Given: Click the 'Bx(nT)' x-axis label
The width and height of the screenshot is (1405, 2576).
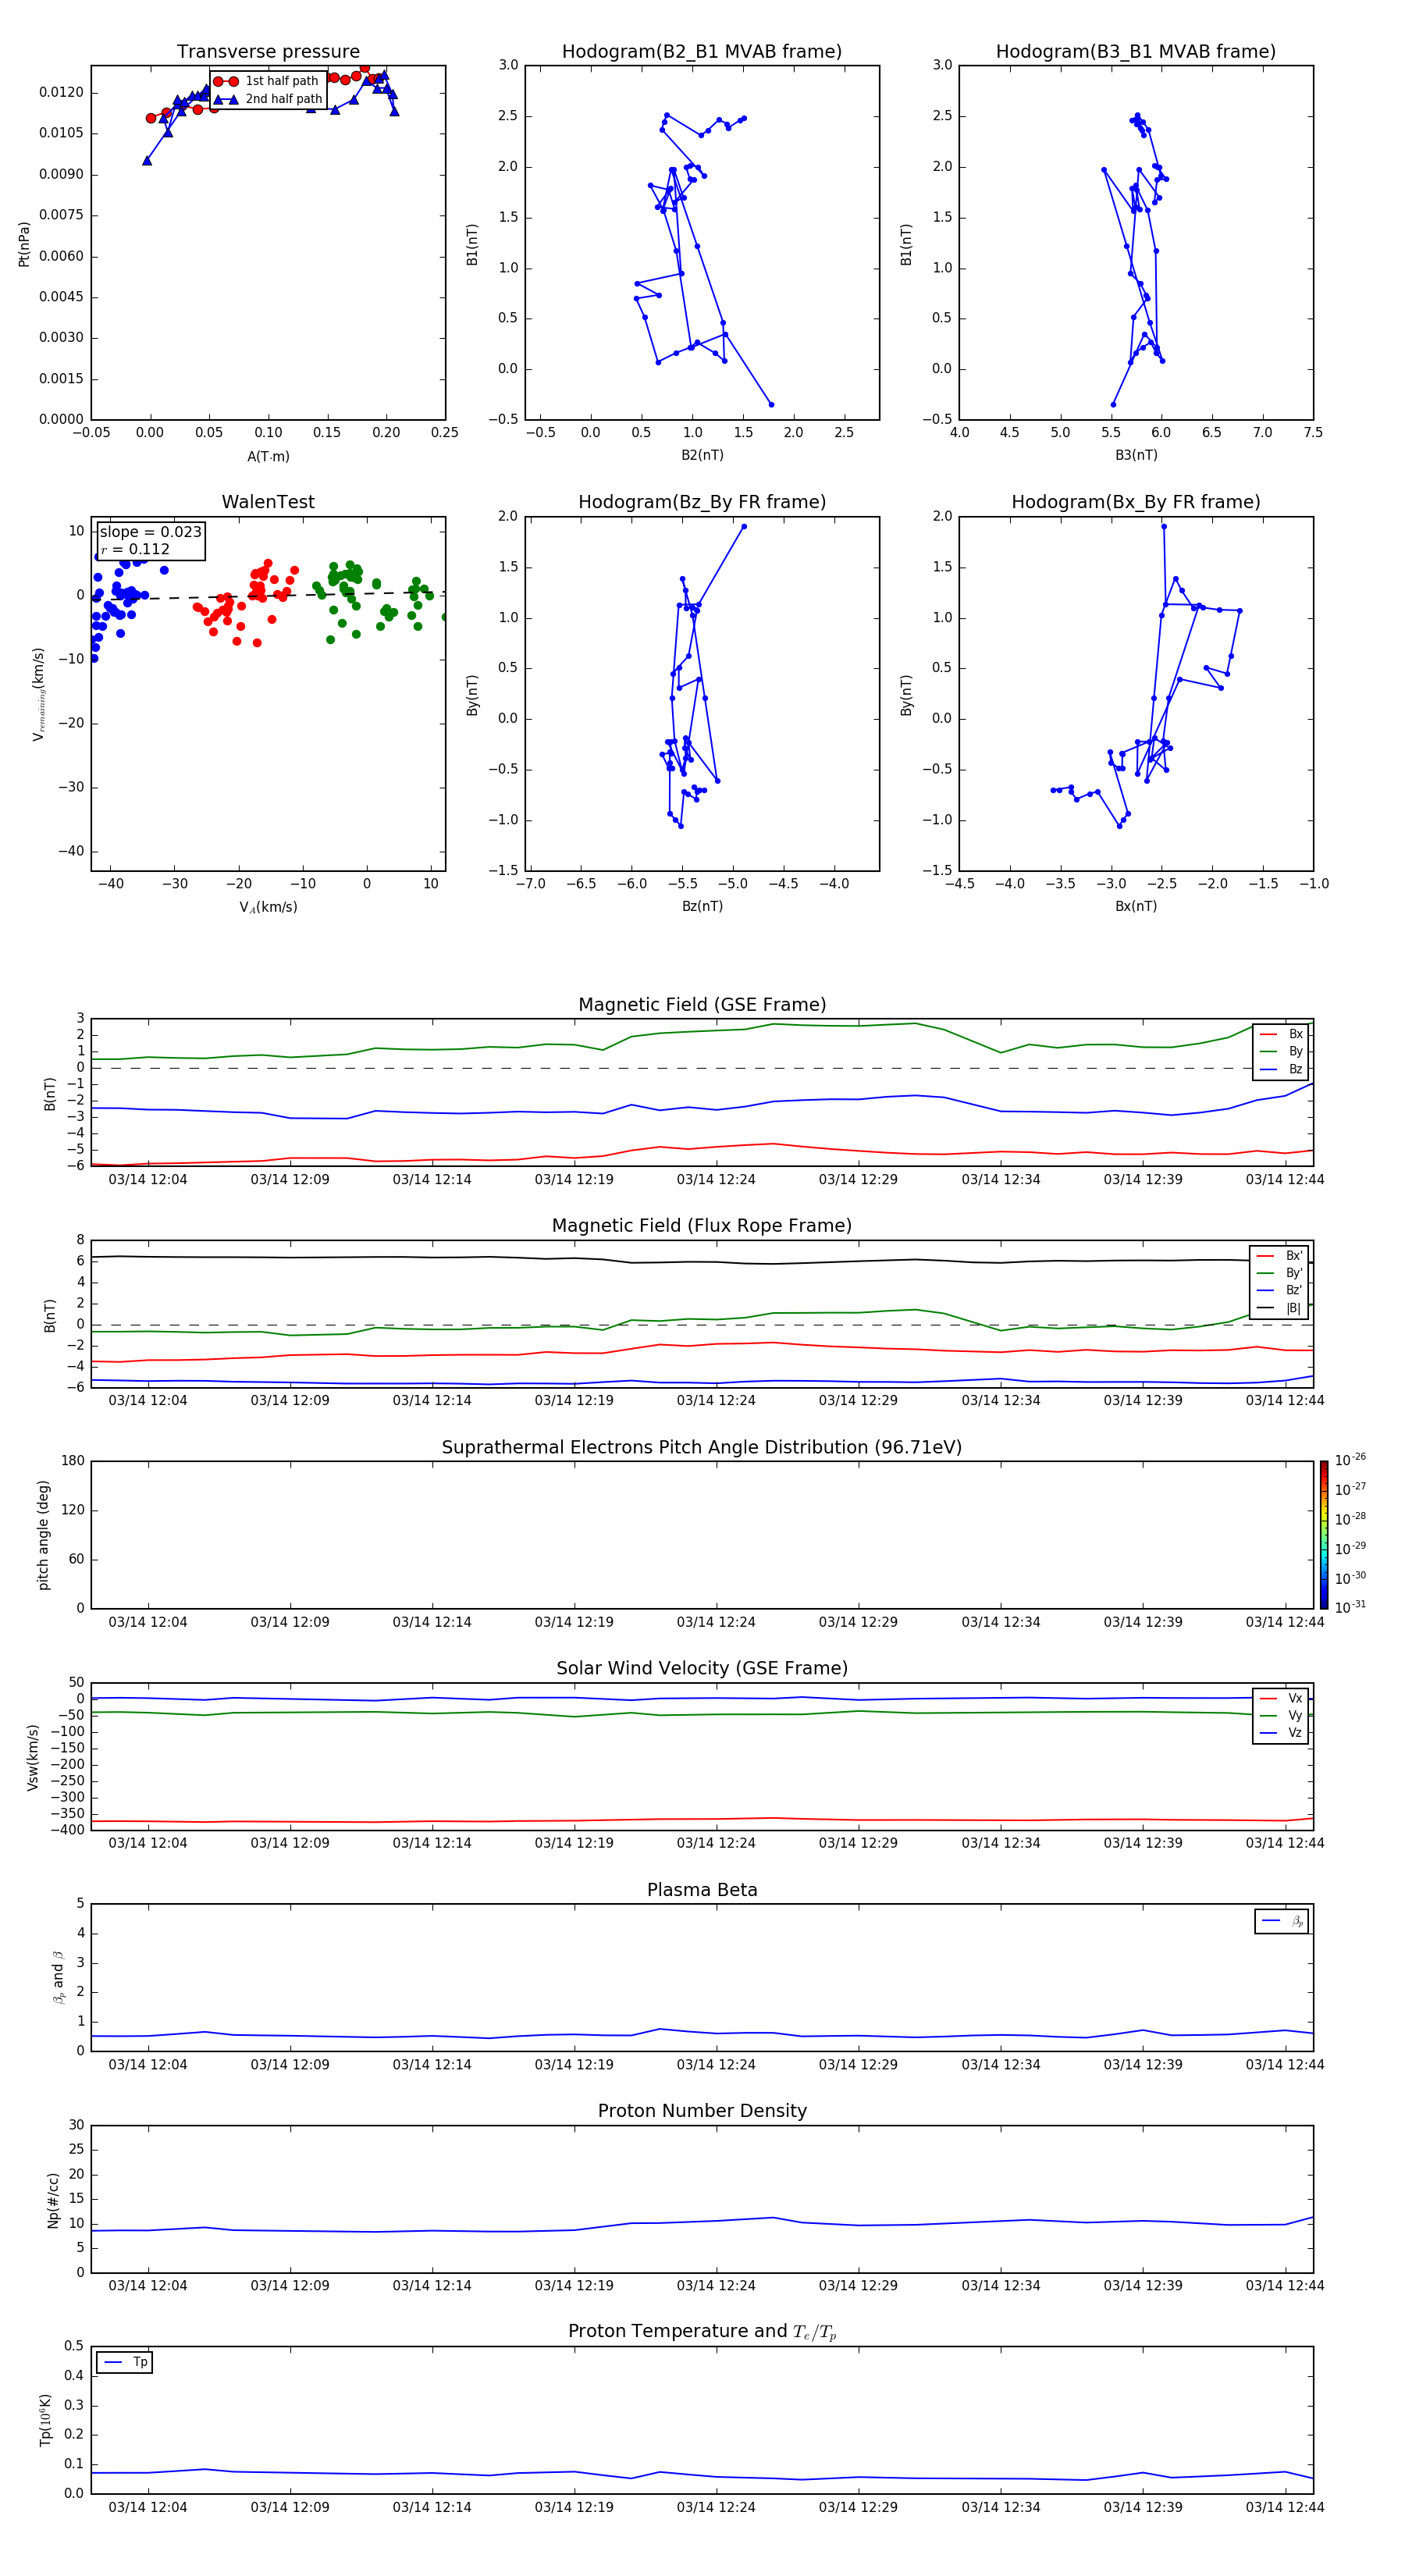Looking at the screenshot, I should 1136,906.
